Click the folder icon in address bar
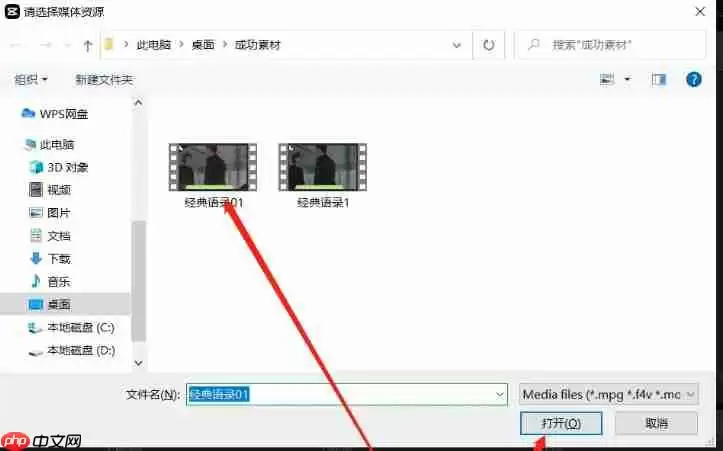 tap(109, 44)
